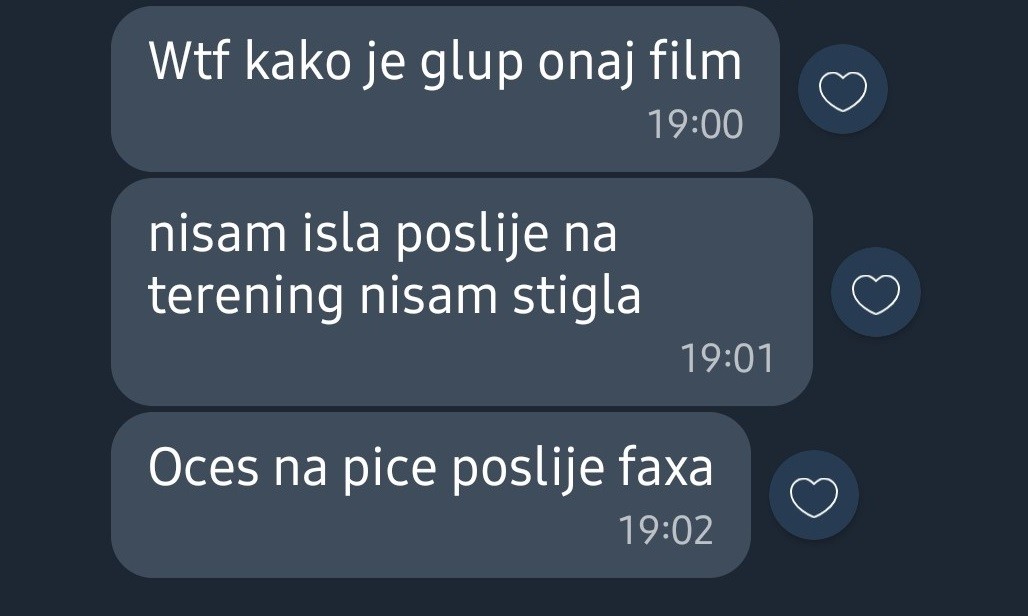This screenshot has width=1028, height=616.
Task: Click the word 'Oces' in last message
Action: coord(203,468)
